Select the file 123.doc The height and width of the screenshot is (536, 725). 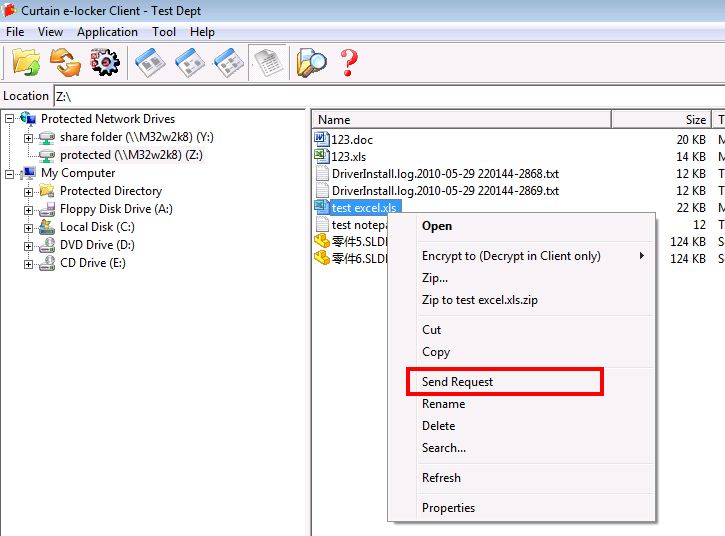352,139
